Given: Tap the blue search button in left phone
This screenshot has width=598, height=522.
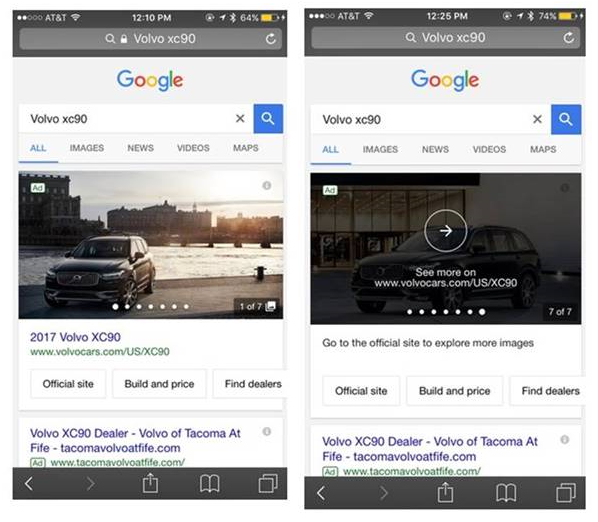Looking at the screenshot, I should pos(268,119).
